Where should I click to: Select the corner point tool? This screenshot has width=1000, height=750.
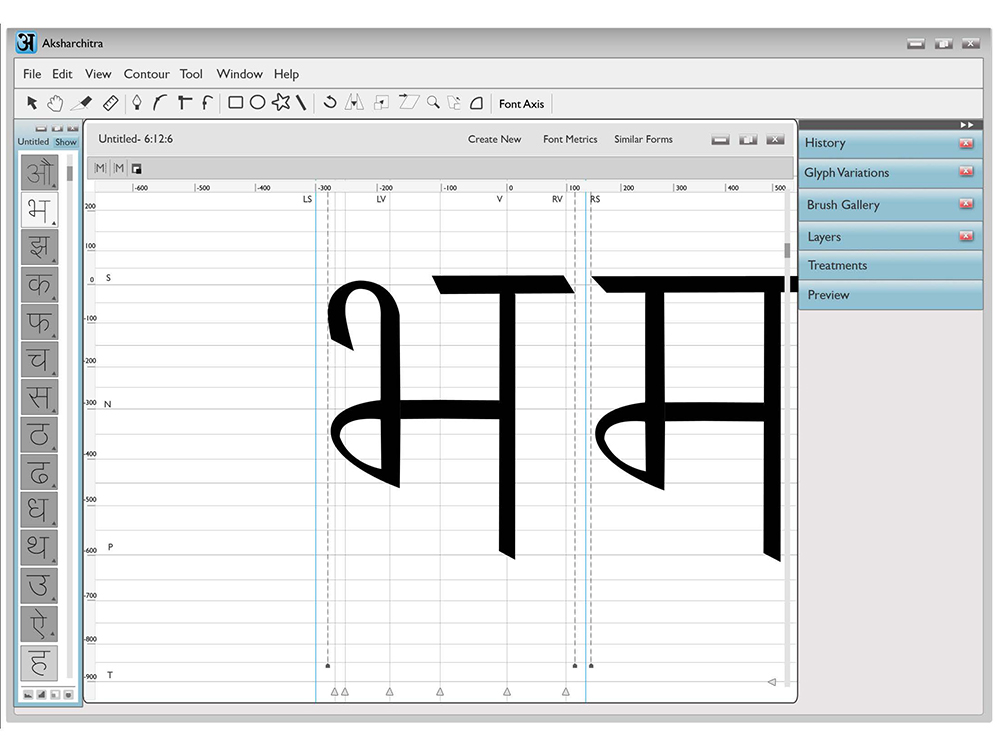point(184,103)
